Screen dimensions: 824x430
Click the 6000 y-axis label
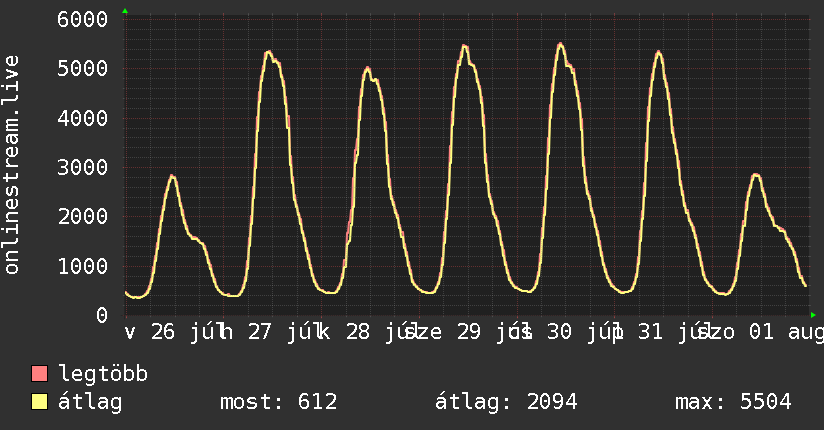click(x=83, y=19)
